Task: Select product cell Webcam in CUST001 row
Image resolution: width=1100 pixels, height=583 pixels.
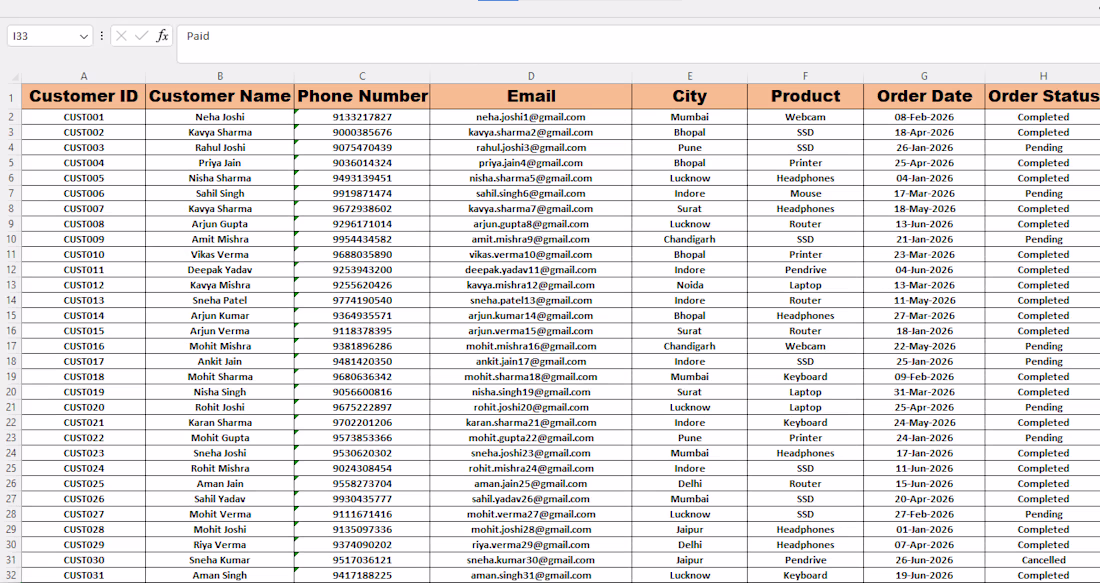Action: click(x=805, y=117)
